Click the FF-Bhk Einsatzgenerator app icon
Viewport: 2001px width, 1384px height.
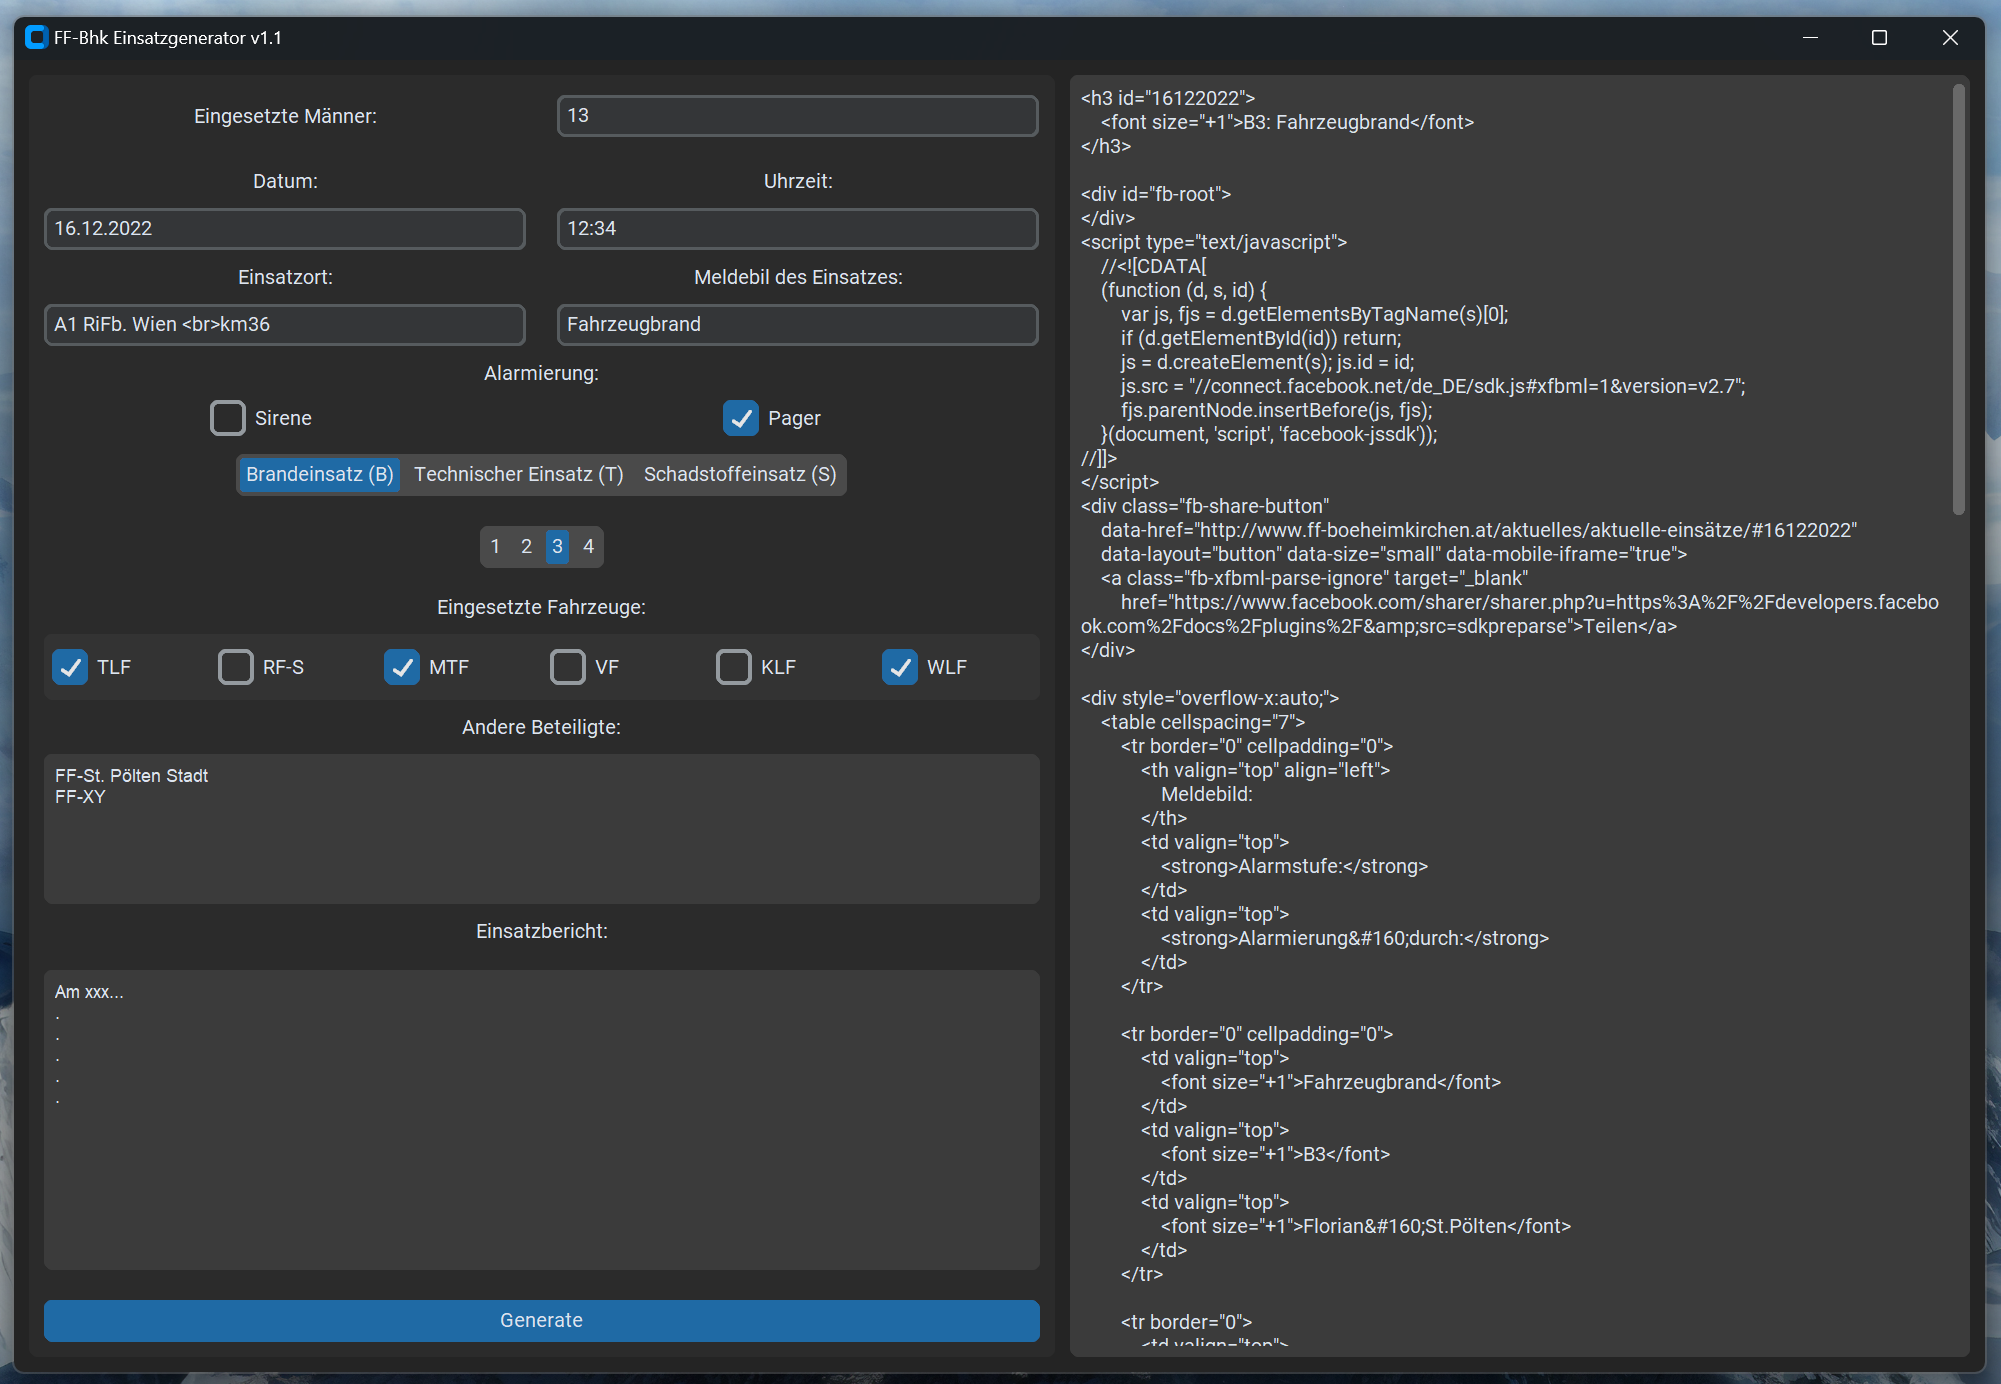[37, 38]
